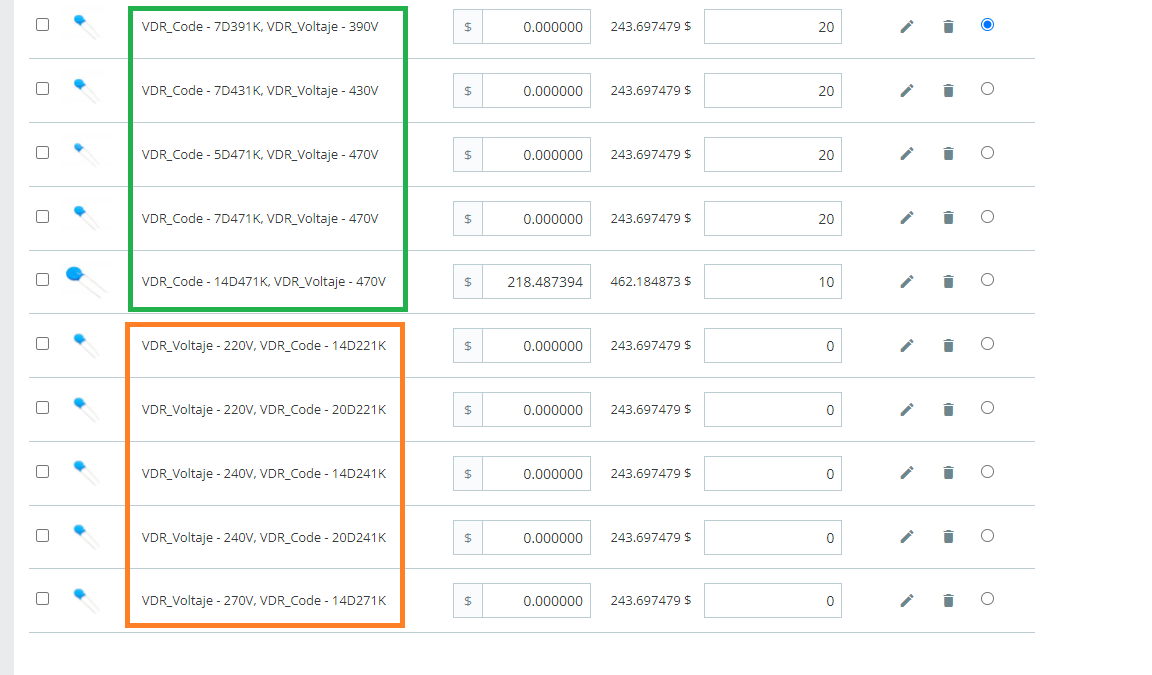Tick the checkbox for 14D221K row

point(43,343)
